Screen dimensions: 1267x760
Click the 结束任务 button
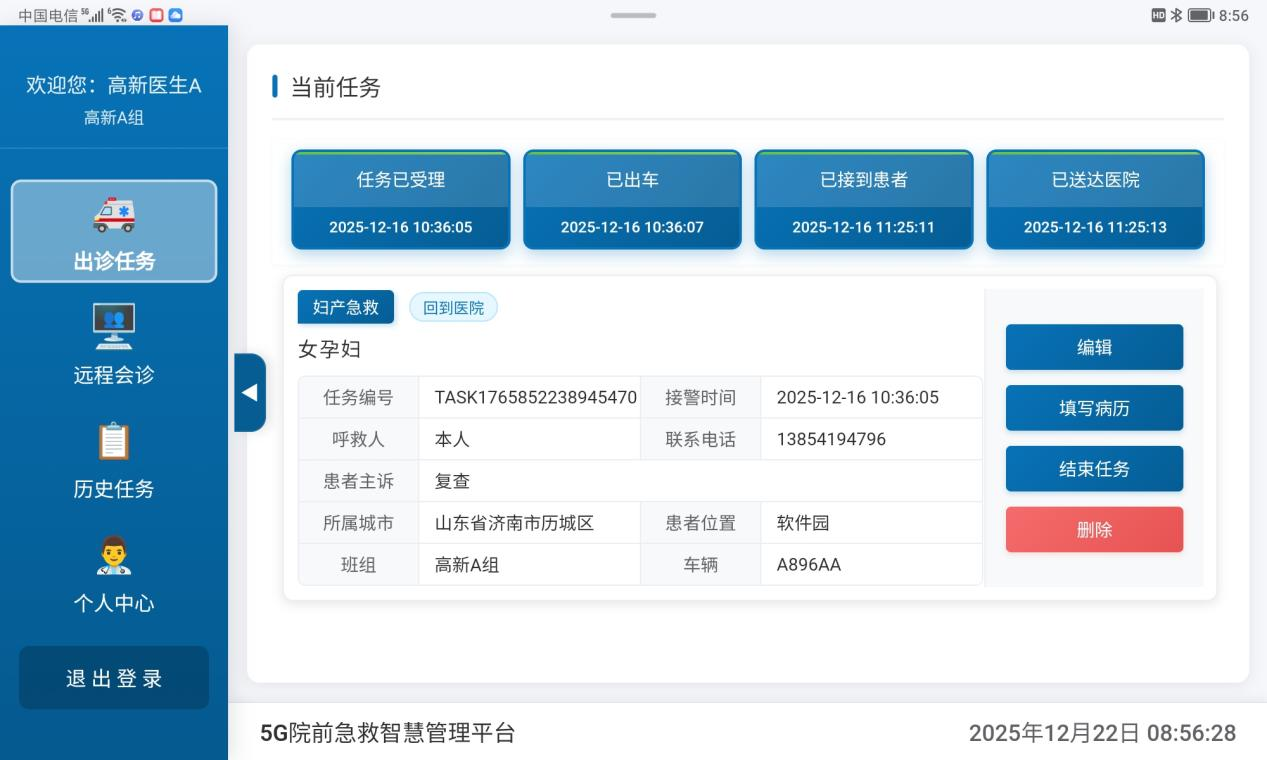click(1094, 469)
